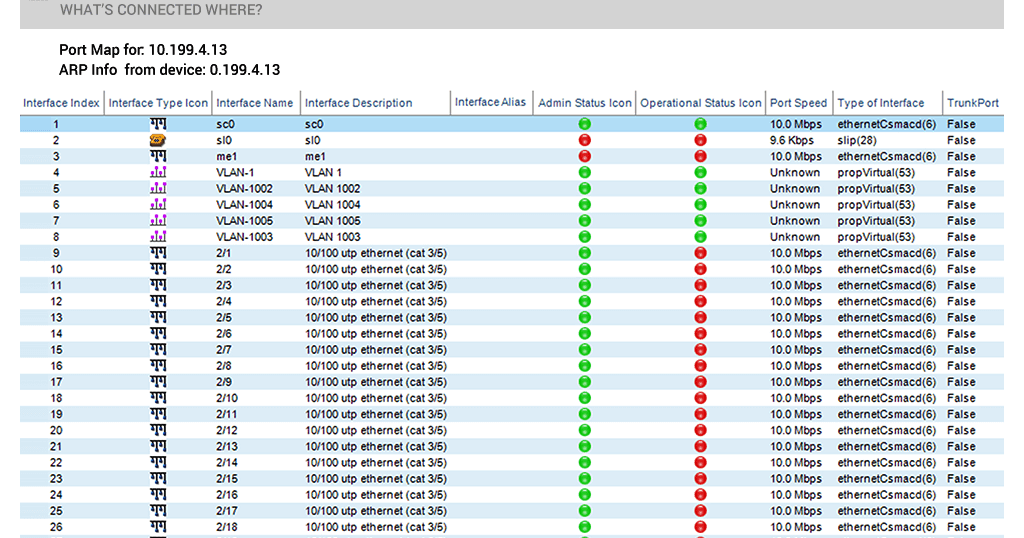The height and width of the screenshot is (538, 1024).
Task: Click the VLAN type icon for VLAN-1002
Action: 158,189
